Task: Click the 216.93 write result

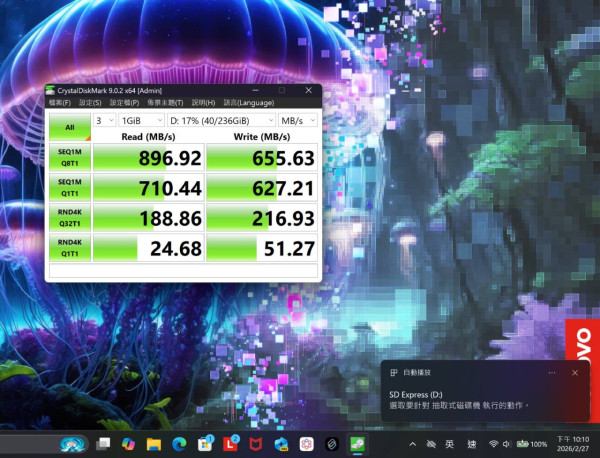Action: pyautogui.click(x=262, y=218)
